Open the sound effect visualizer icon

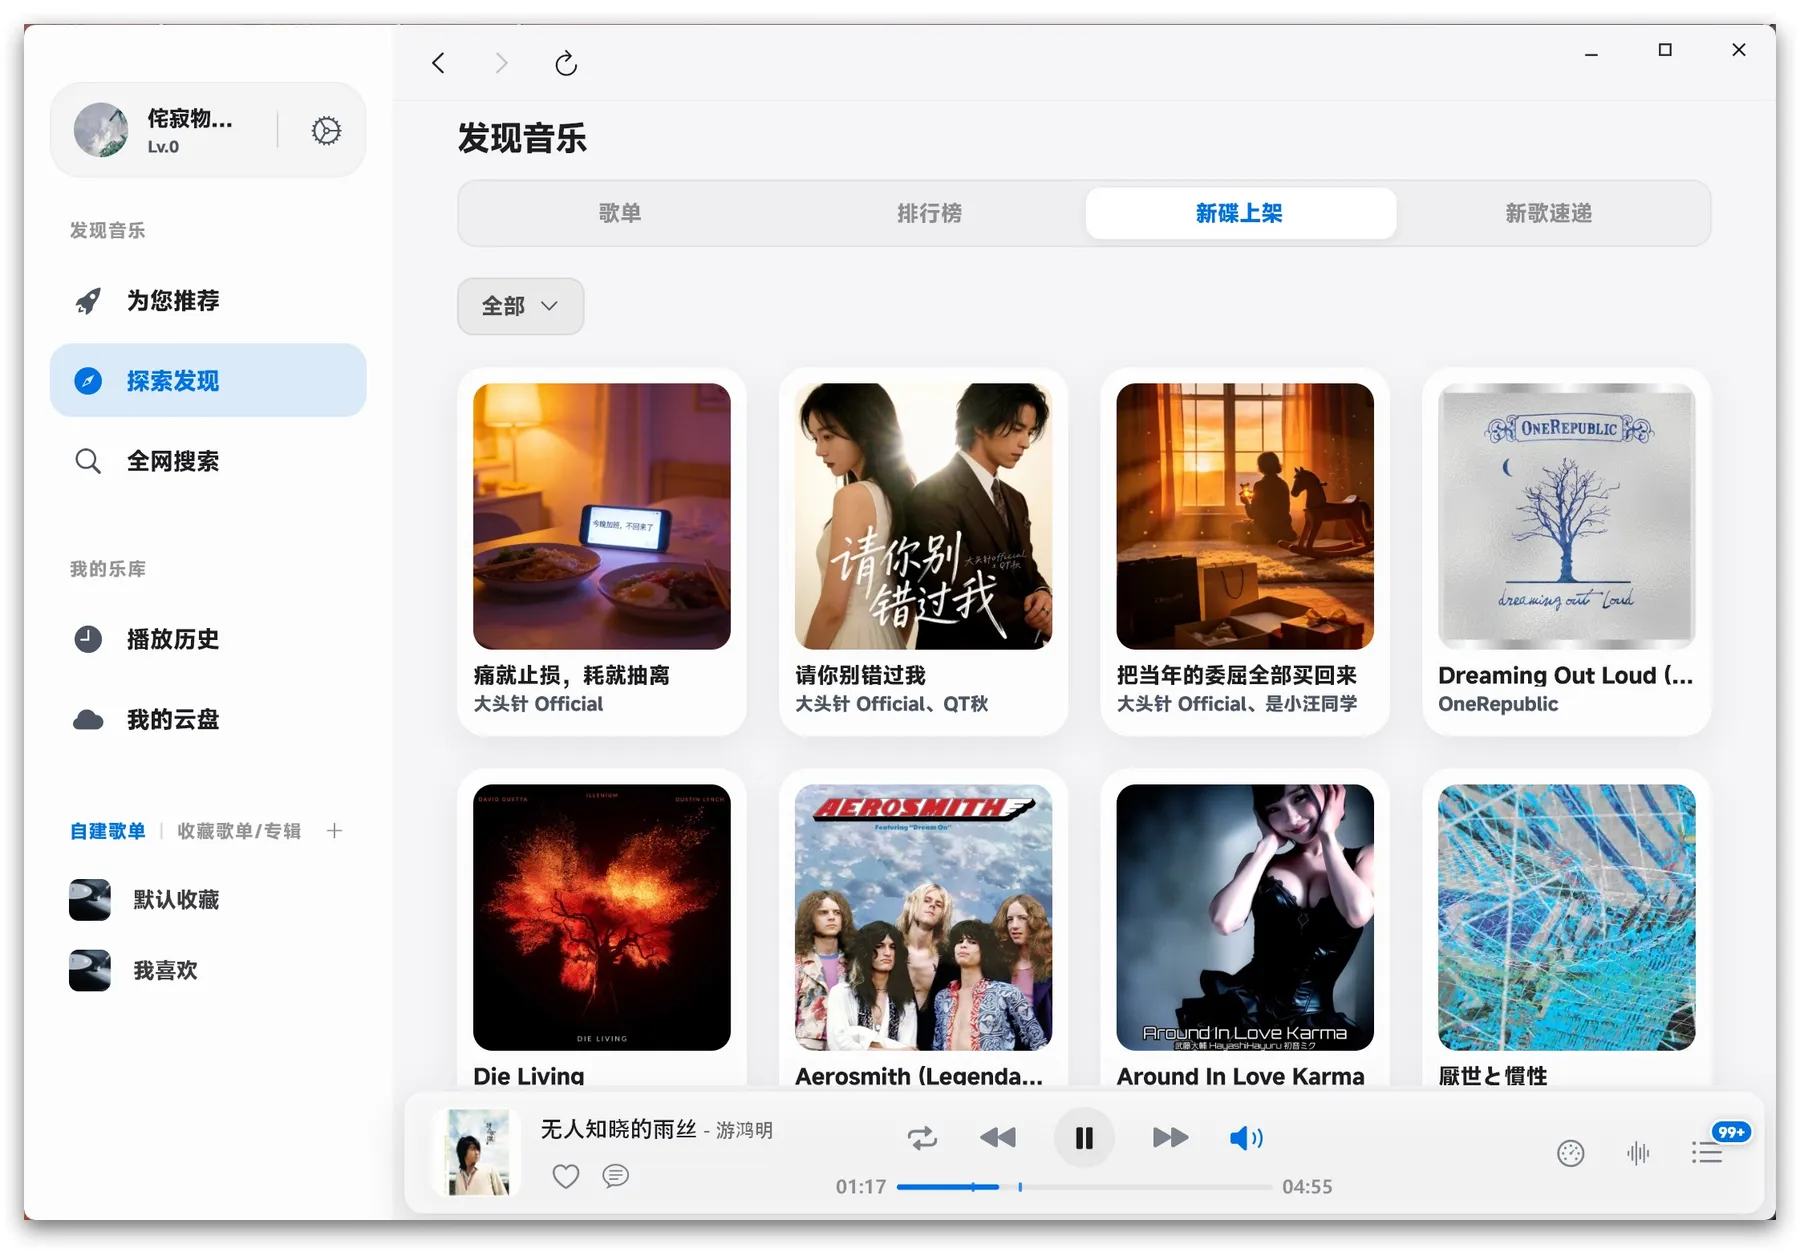point(1638,1152)
